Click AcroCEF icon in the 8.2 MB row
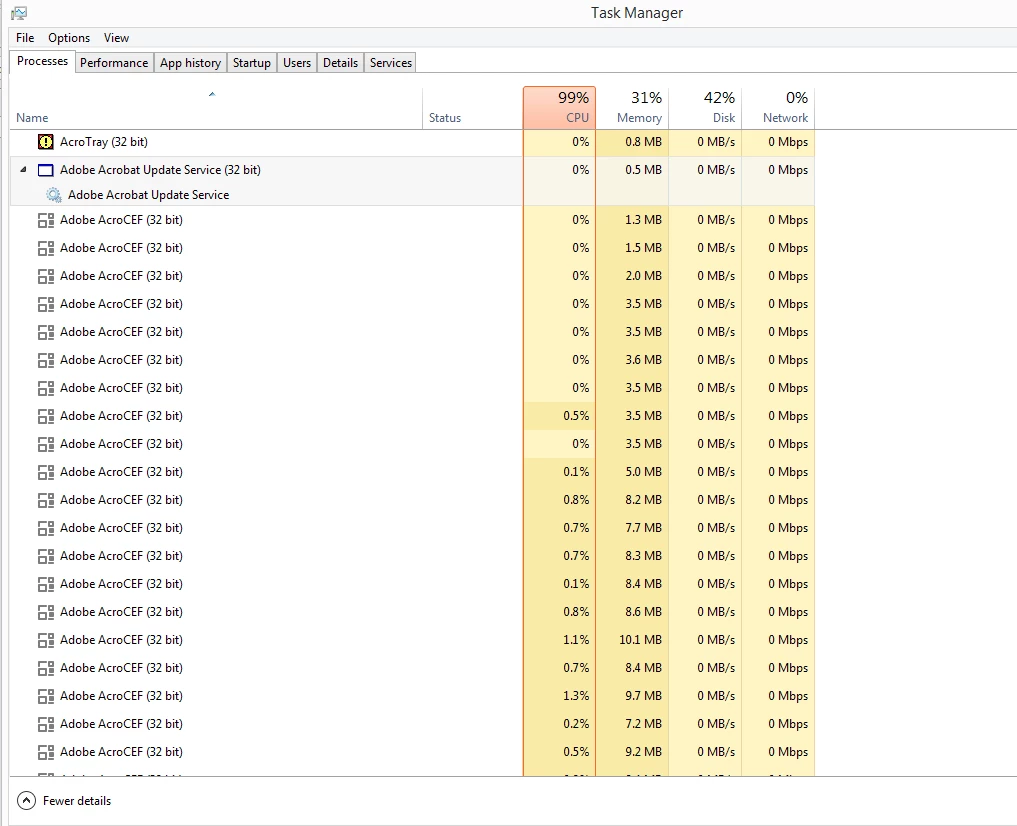Viewport: 1017px width, 826px height. (x=45, y=500)
